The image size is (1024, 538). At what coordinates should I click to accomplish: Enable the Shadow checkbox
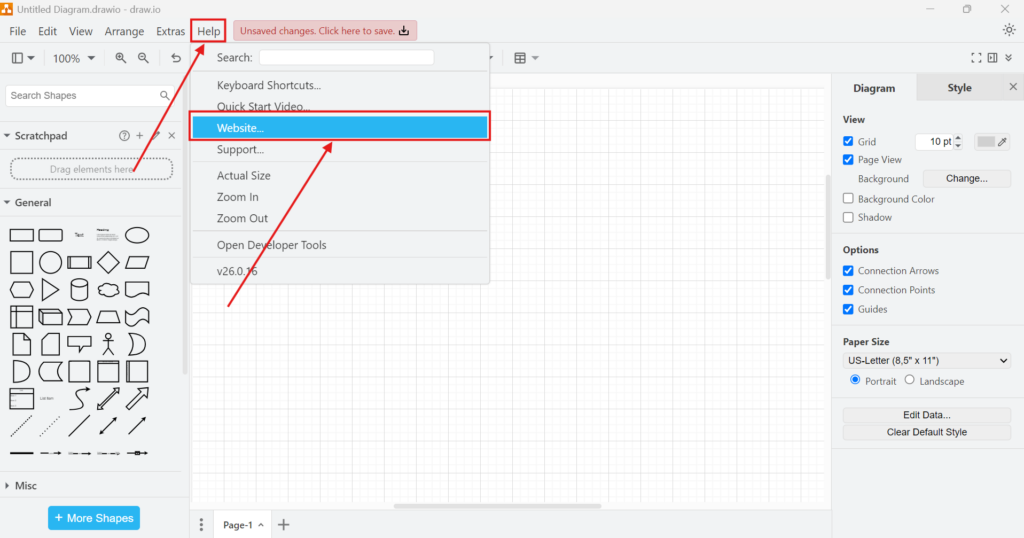tap(848, 217)
